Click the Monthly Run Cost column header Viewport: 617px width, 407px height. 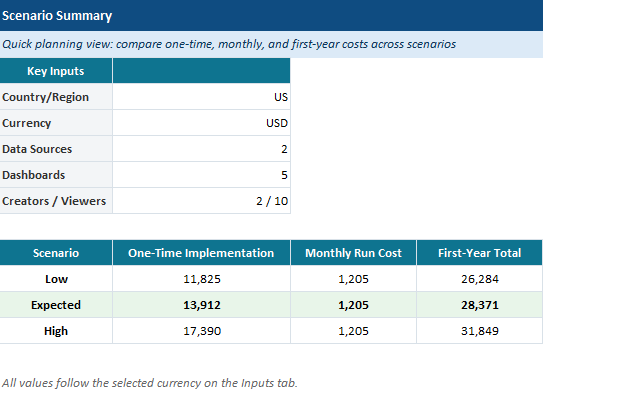353,253
